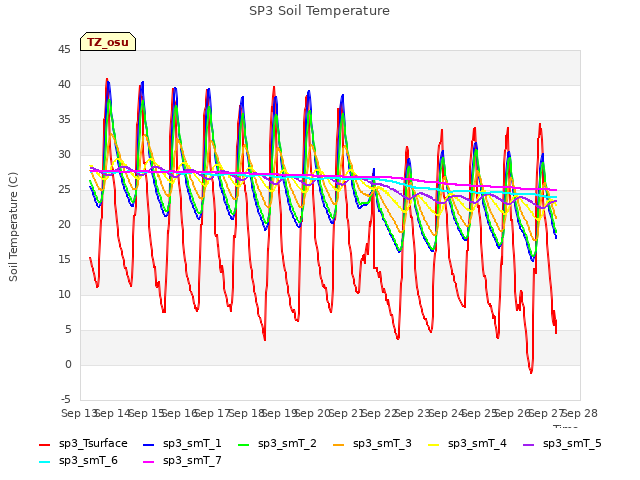Click the 10 y-axis tick label
Screen dimensions: 640x480
[64, 295]
